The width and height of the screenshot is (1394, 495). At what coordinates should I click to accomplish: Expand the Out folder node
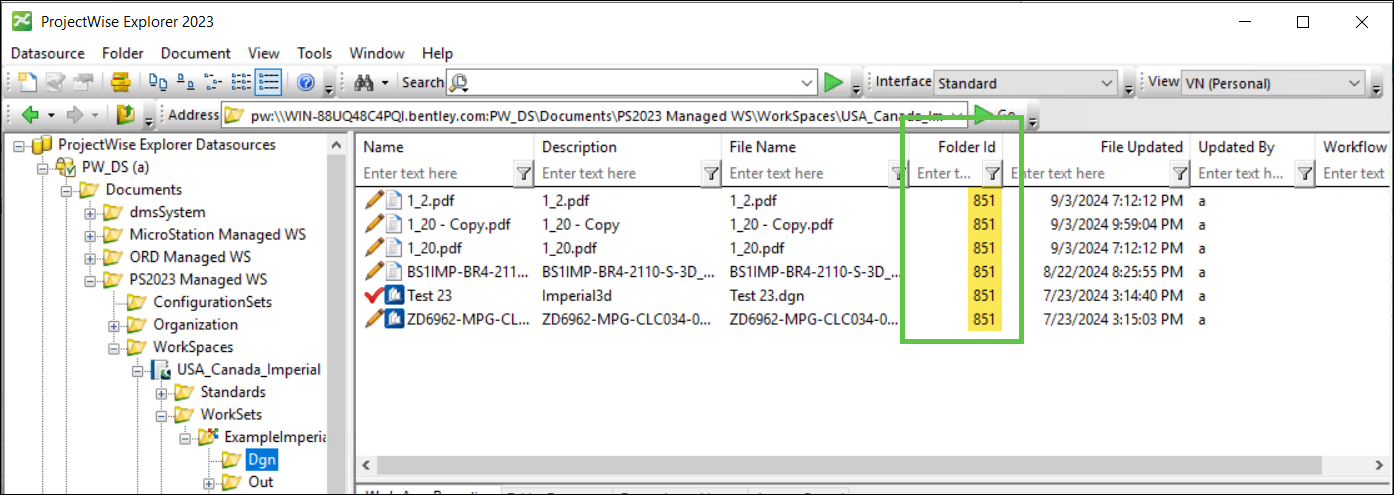pos(208,482)
